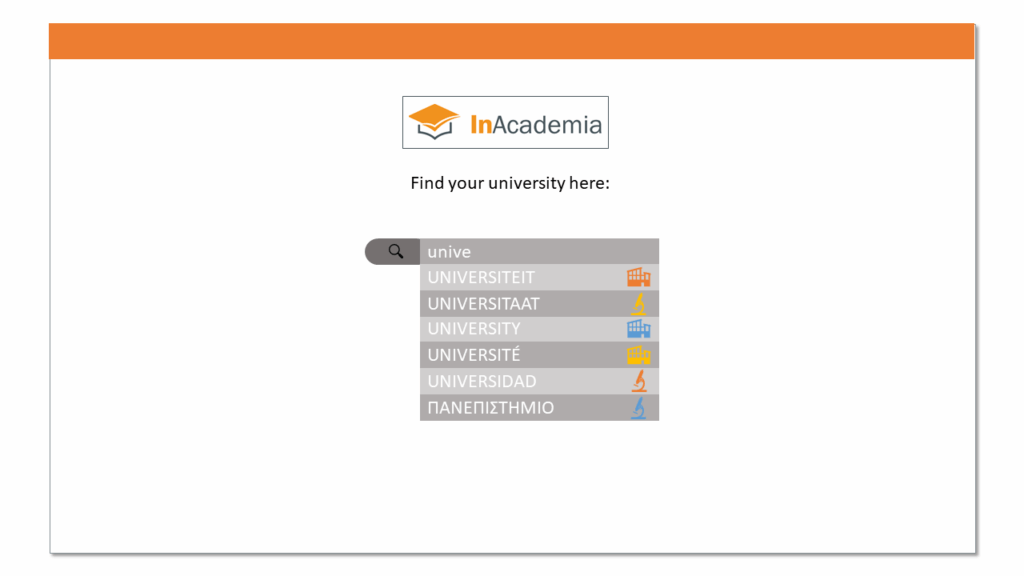Pick the UNIVERSITY suggestion entry
Image resolution: width=1024 pixels, height=576 pixels.
point(474,329)
